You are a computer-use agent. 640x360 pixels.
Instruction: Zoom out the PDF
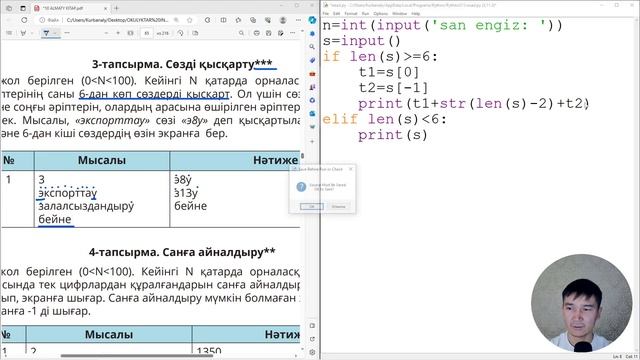(x=107, y=33)
